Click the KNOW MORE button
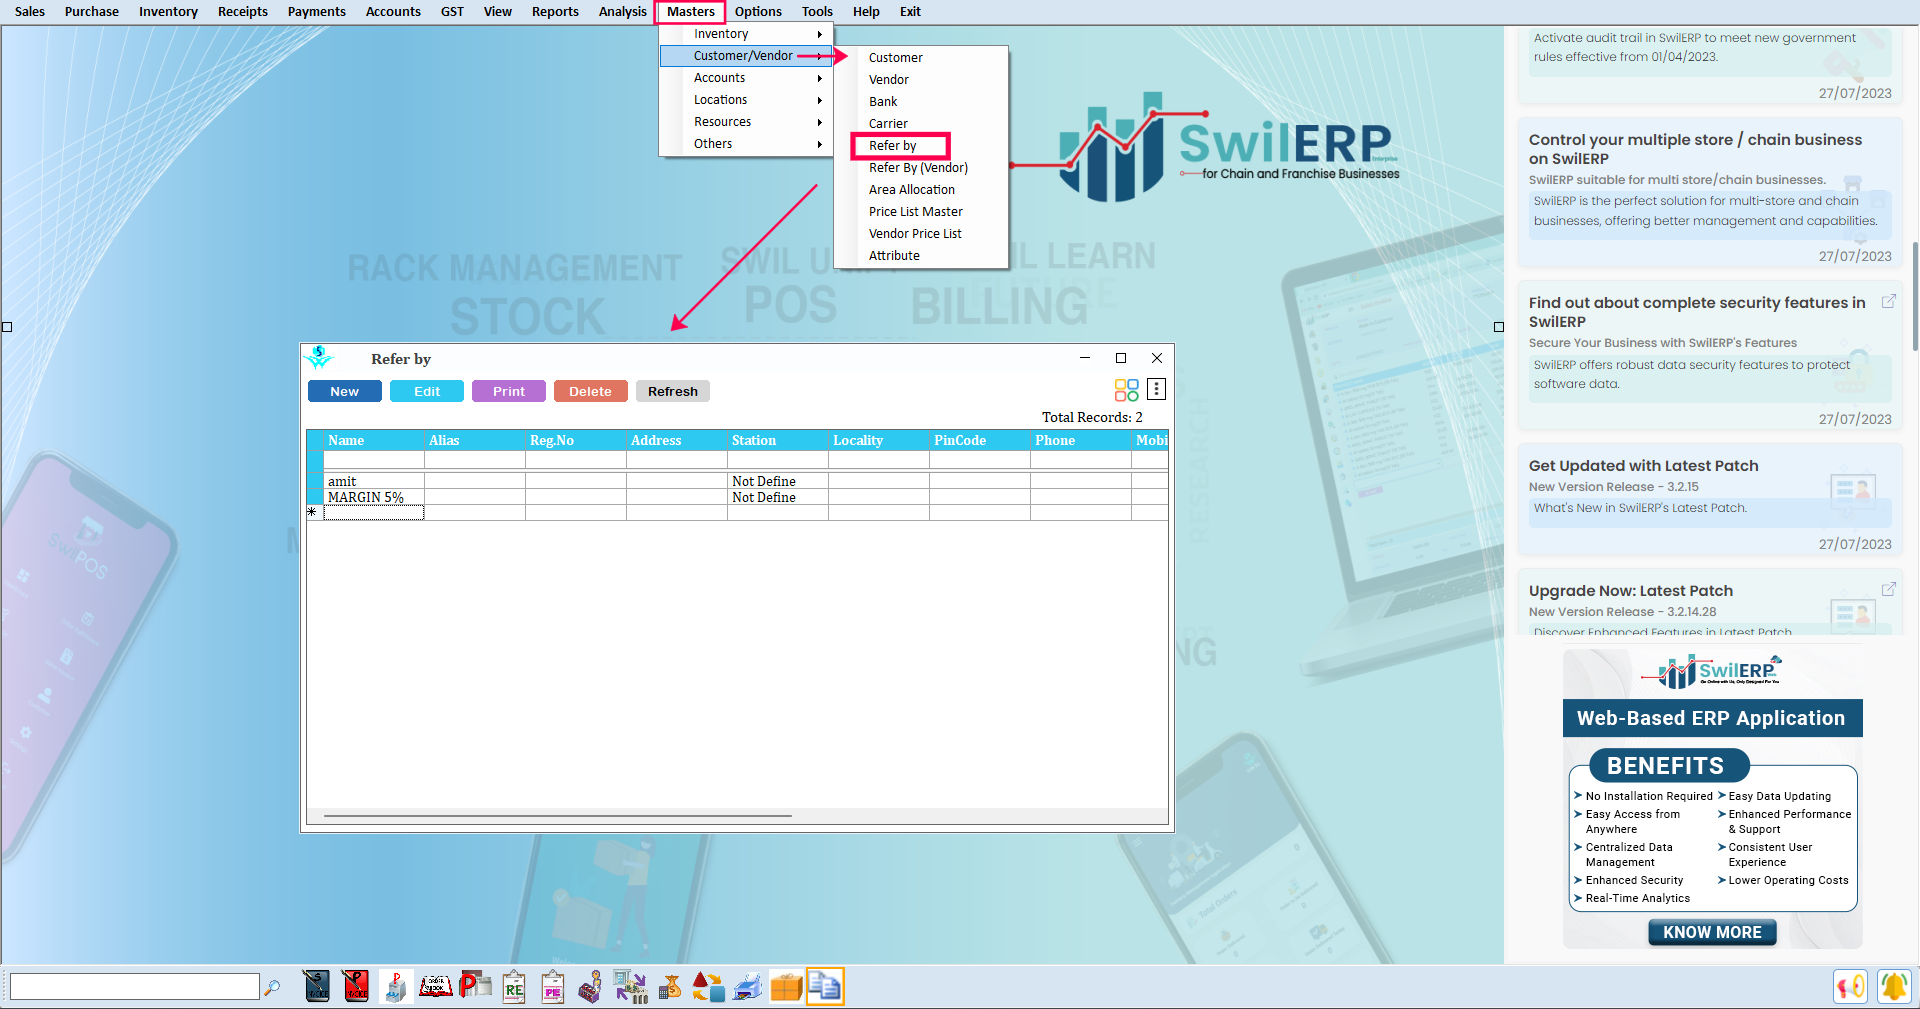Image resolution: width=1920 pixels, height=1009 pixels. [1712, 932]
